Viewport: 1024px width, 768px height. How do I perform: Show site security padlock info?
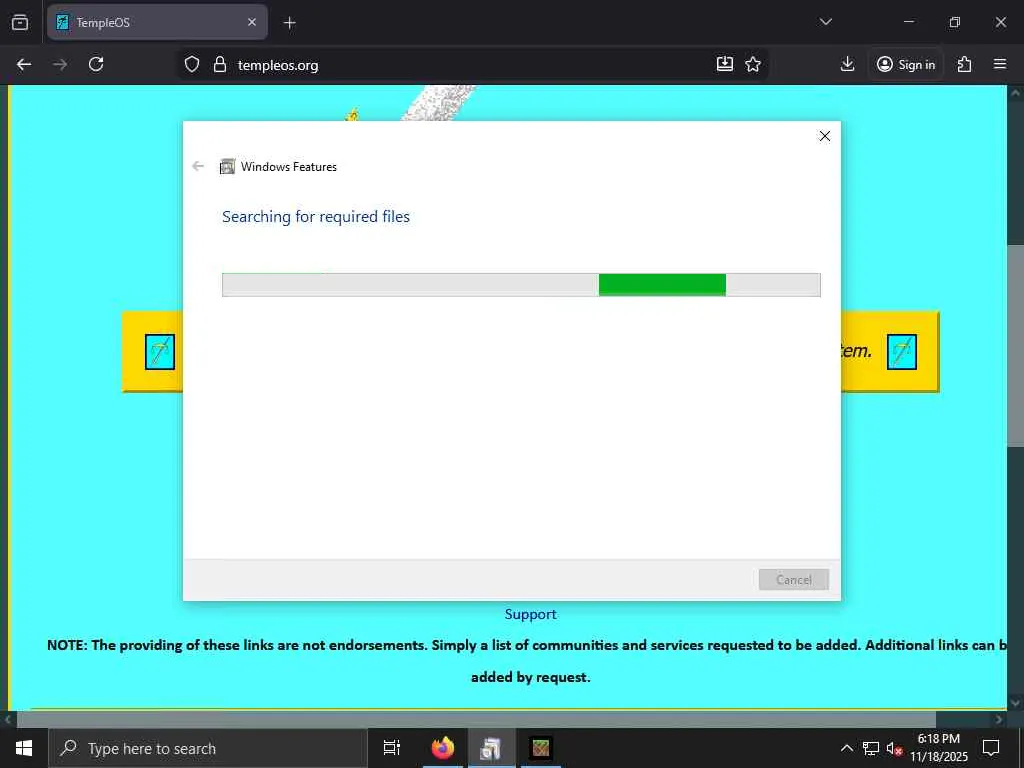point(220,65)
